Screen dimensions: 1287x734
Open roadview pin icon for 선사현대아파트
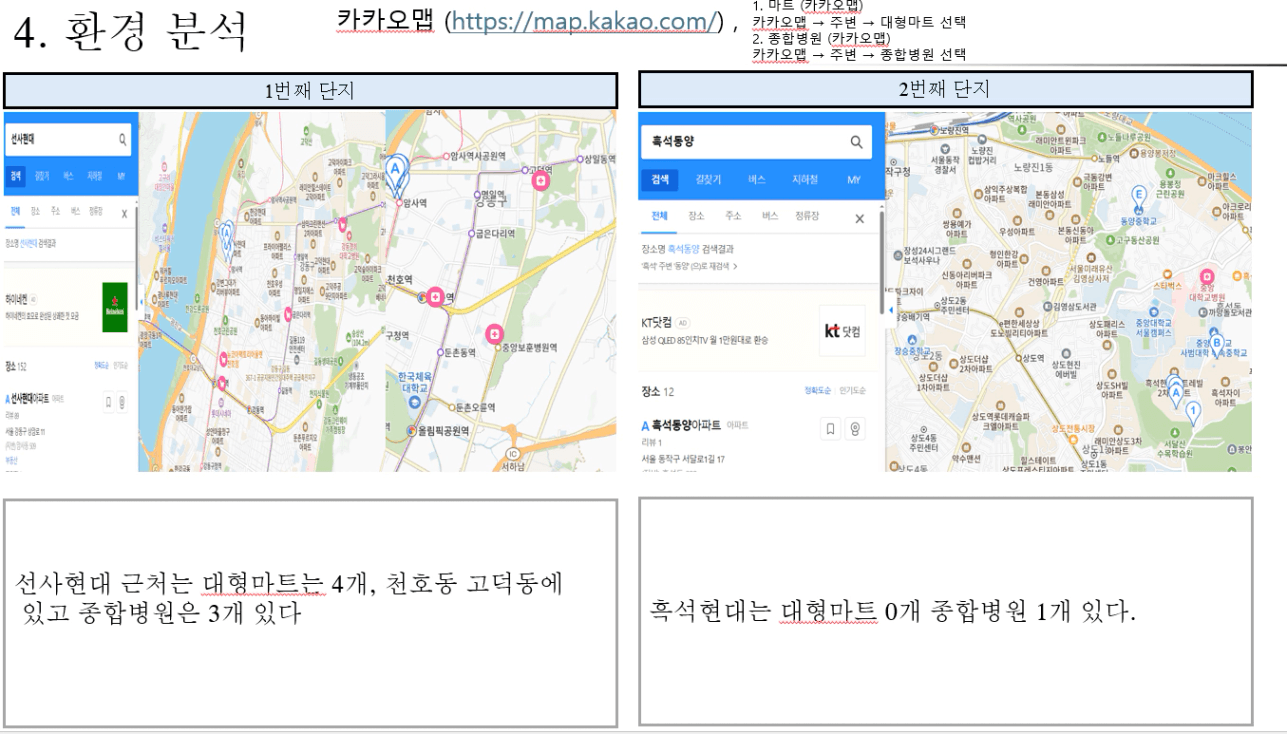point(123,402)
